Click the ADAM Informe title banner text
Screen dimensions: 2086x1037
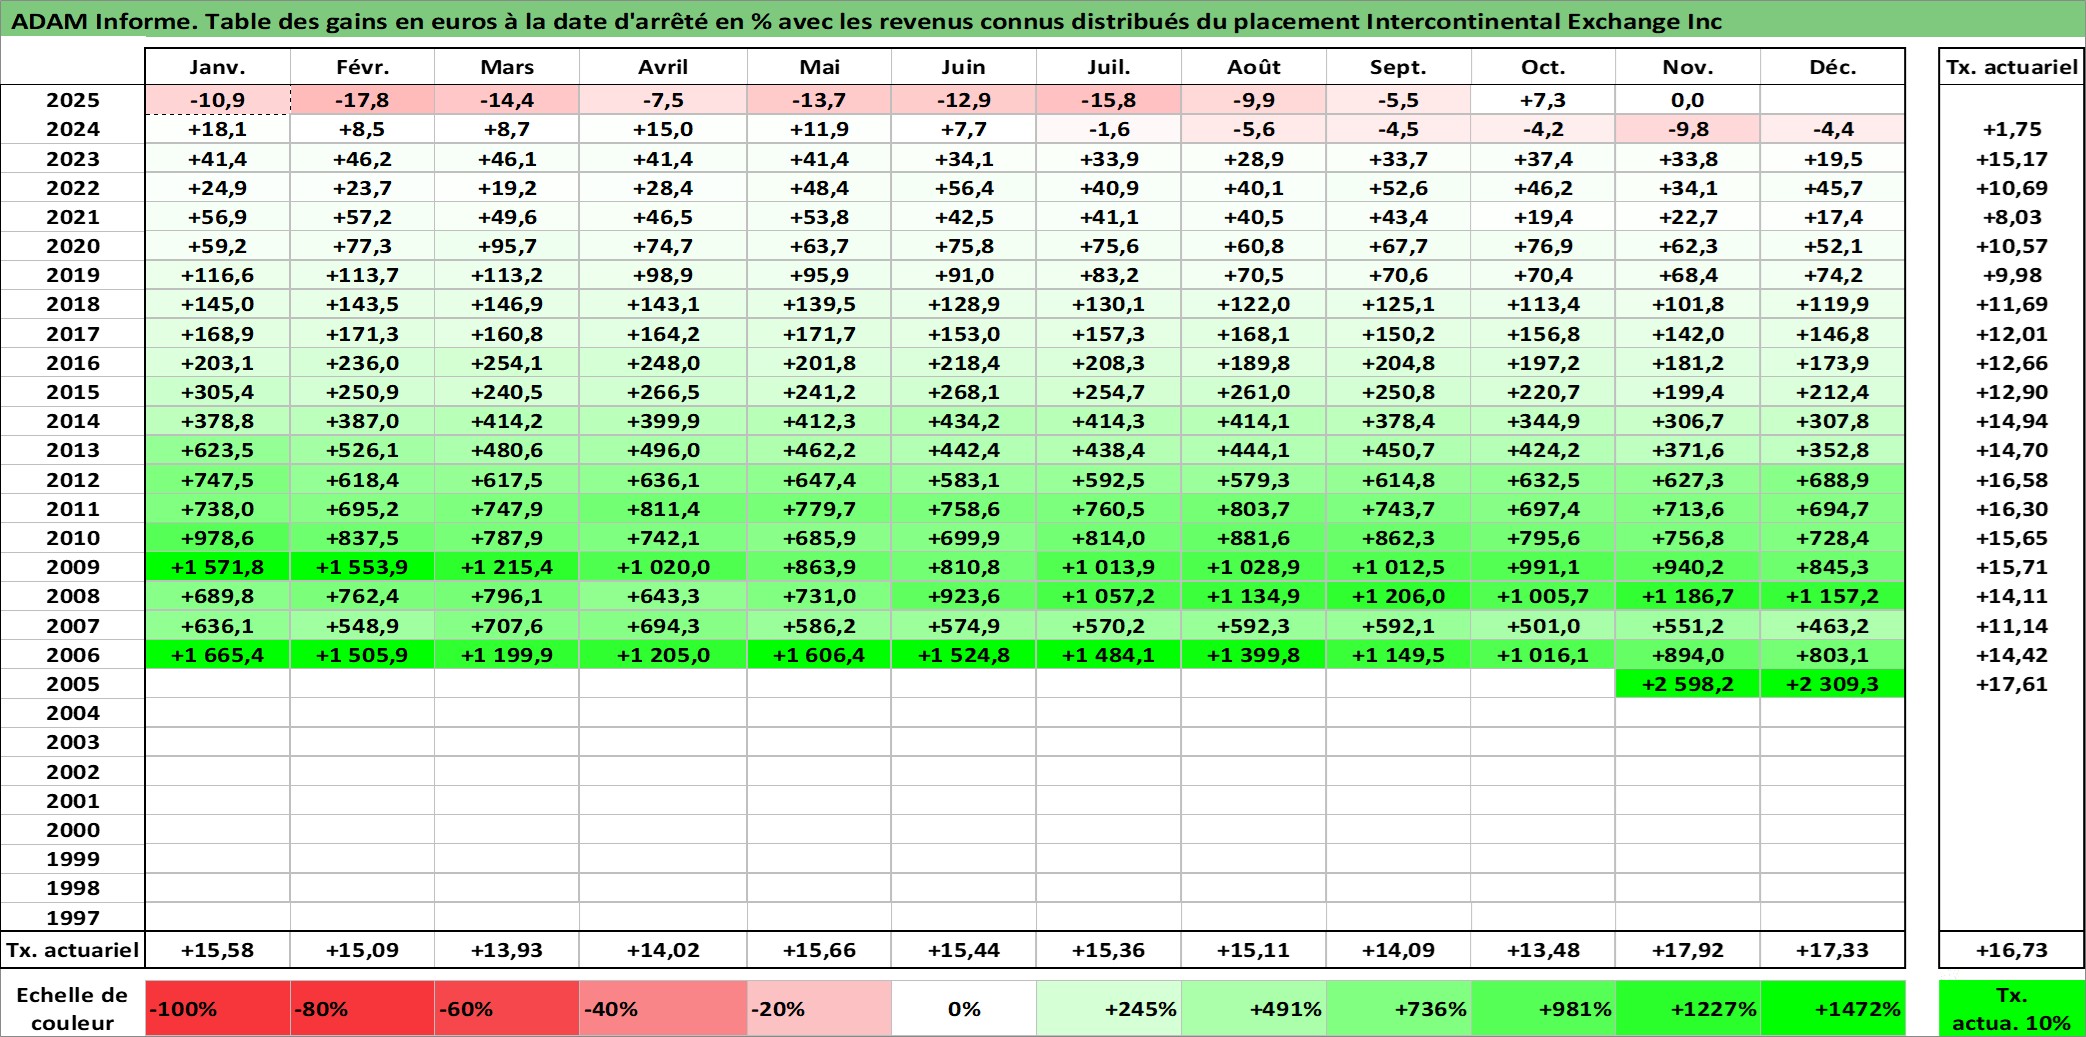pyautogui.click(x=866, y=21)
